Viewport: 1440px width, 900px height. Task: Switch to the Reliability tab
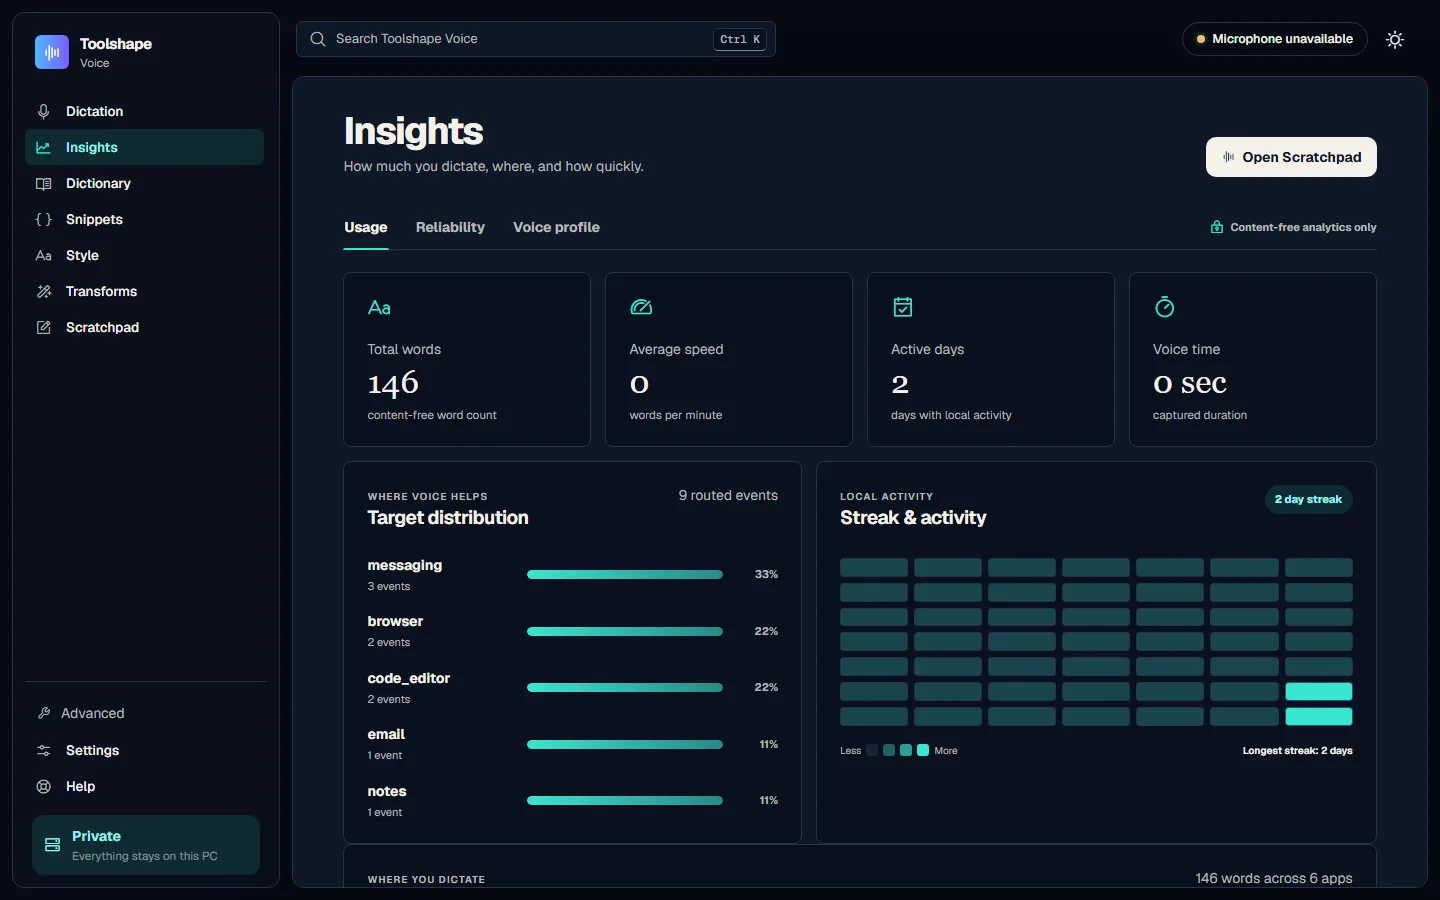450,227
